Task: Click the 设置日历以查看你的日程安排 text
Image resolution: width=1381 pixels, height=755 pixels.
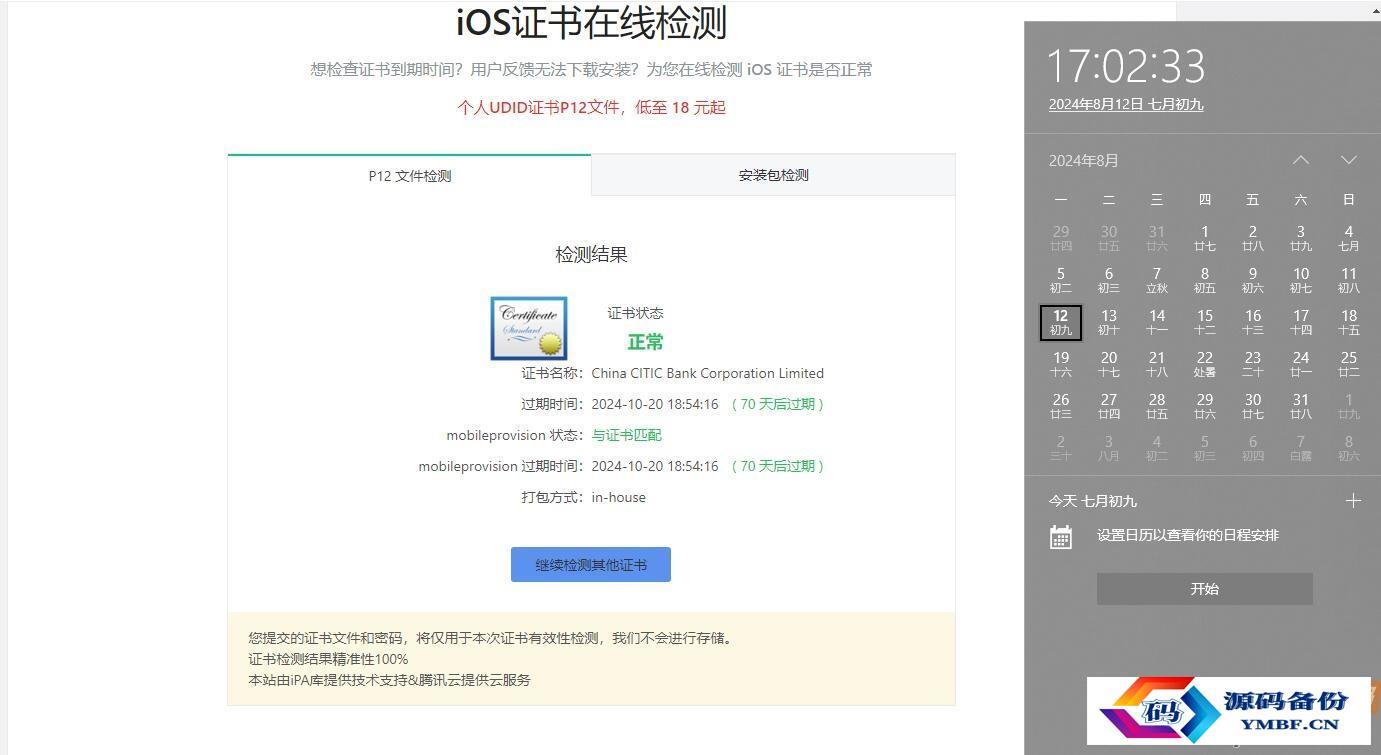Action: point(1187,535)
